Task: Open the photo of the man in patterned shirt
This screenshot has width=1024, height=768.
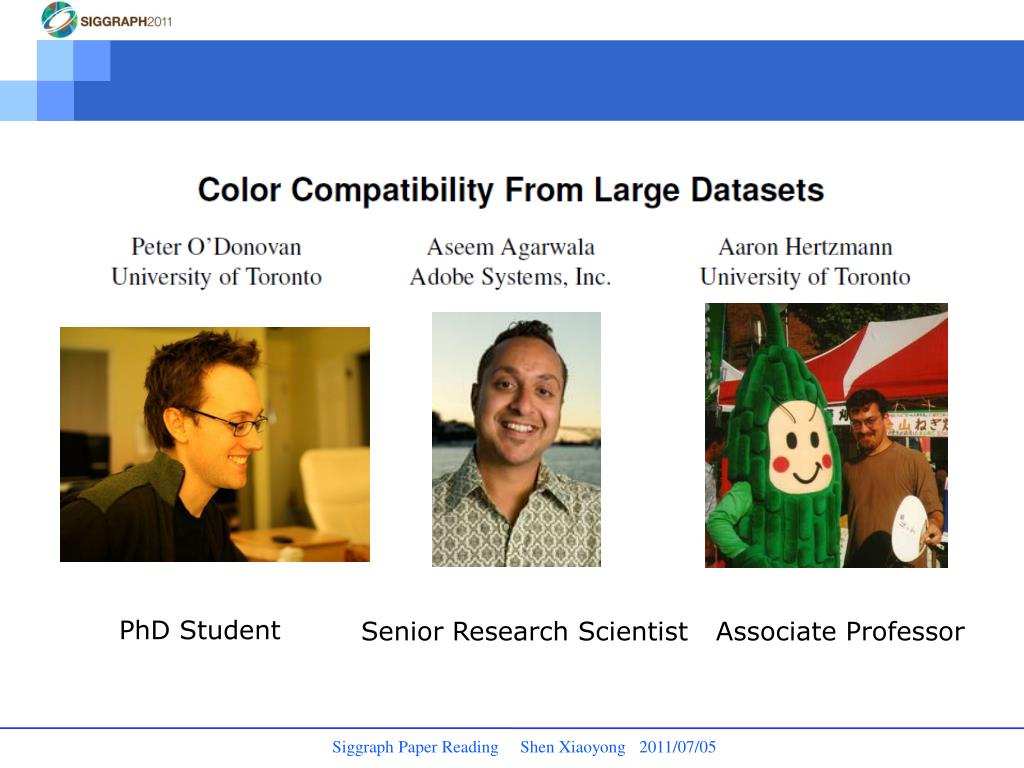Action: pyautogui.click(x=517, y=439)
